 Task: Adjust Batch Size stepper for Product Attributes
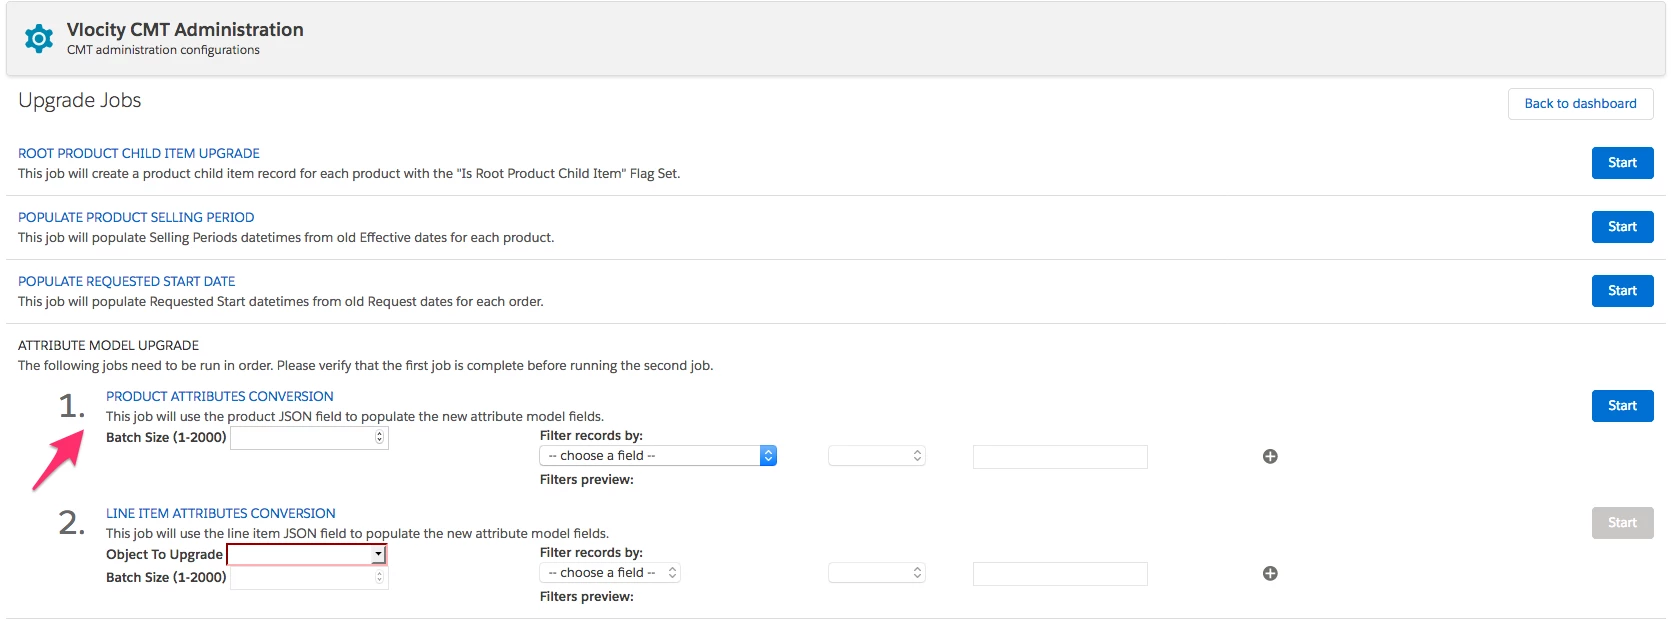[x=379, y=437]
